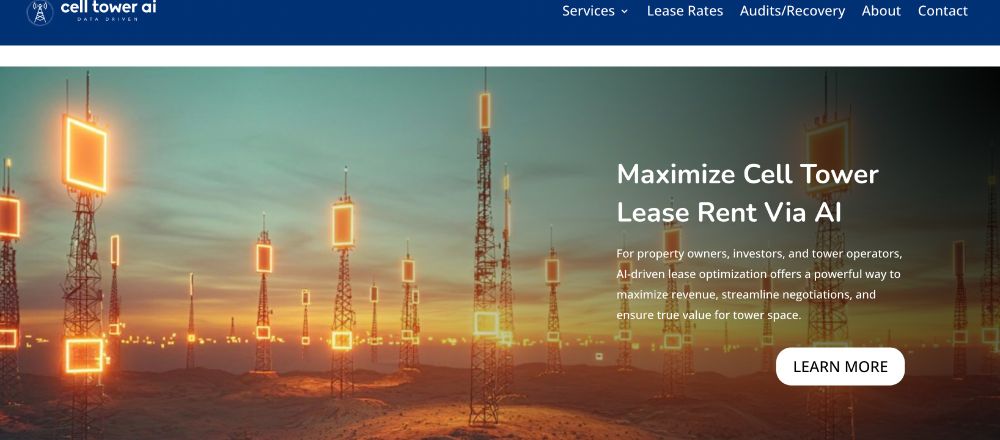Navigate to the About page

pyautogui.click(x=881, y=11)
